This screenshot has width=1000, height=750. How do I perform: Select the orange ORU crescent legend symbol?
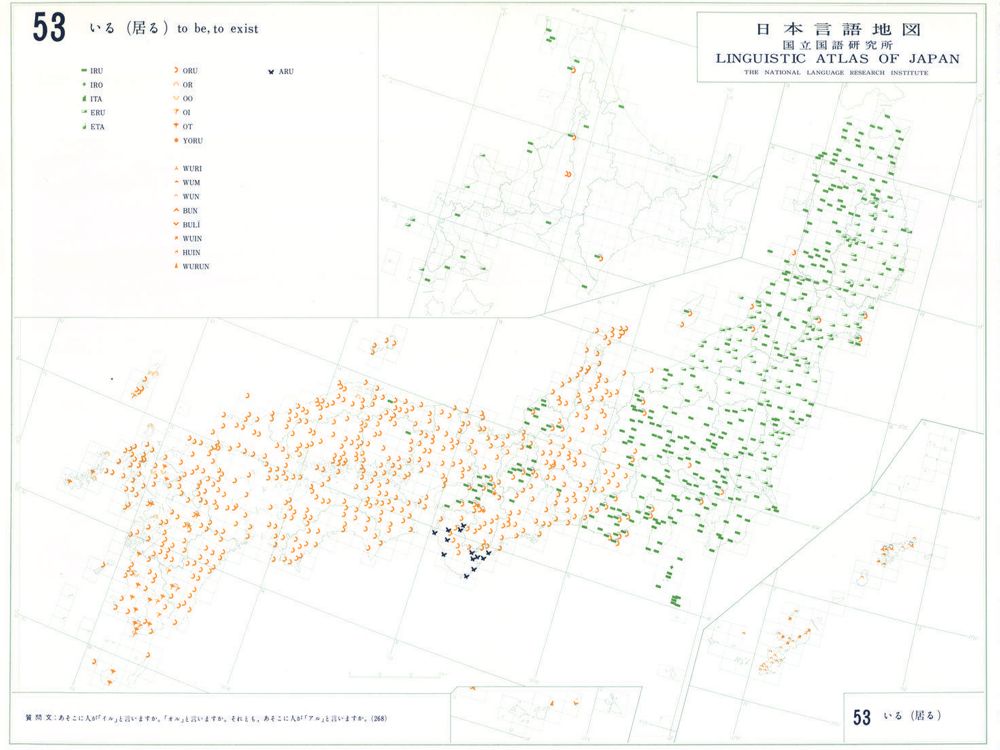pyautogui.click(x=176, y=72)
